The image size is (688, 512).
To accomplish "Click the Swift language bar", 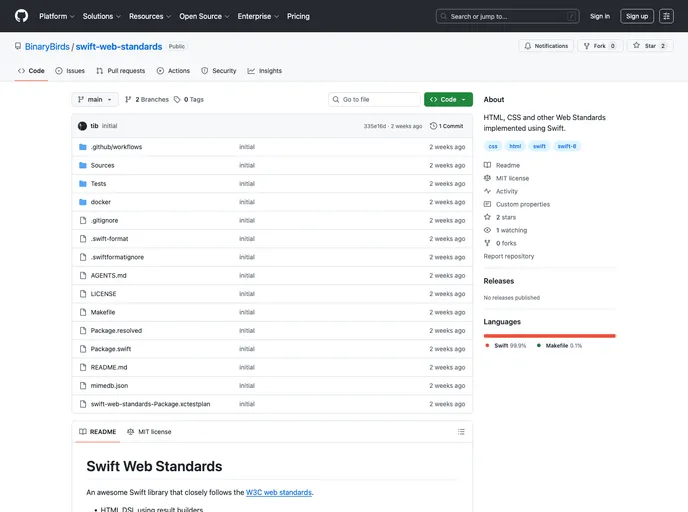I will point(549,336).
